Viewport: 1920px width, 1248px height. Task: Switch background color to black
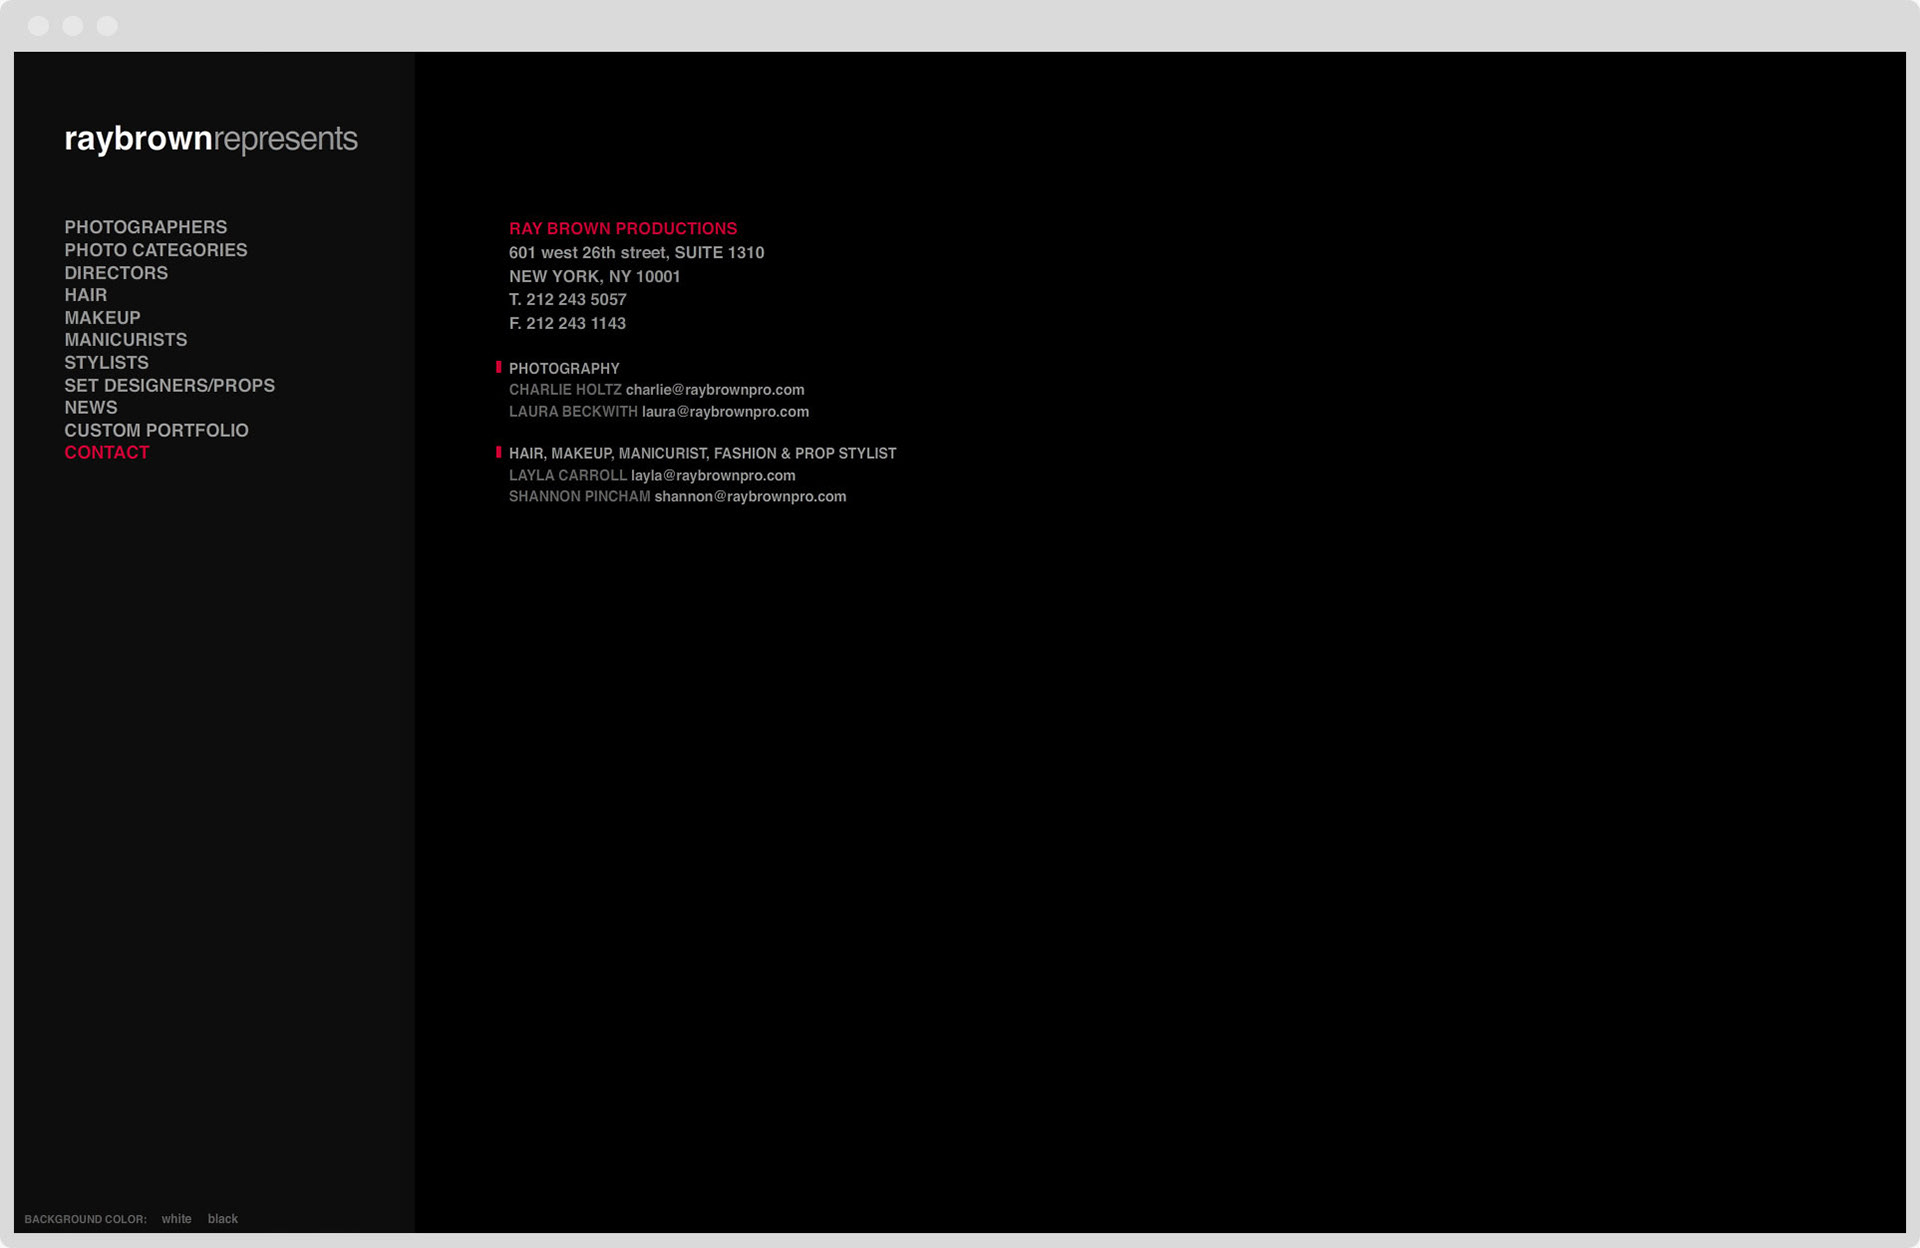pos(222,1219)
